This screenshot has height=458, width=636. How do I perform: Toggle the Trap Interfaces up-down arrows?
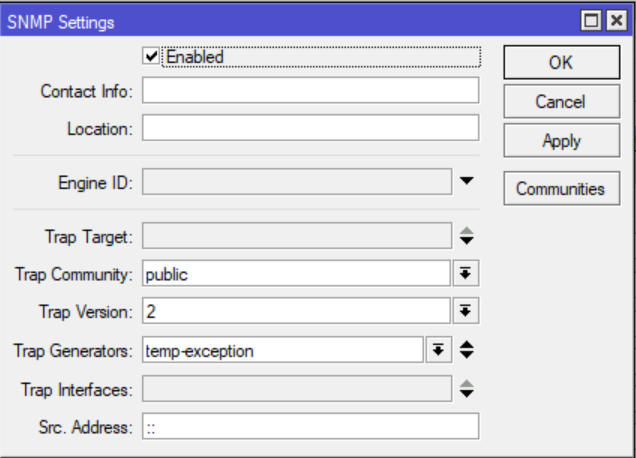pyautogui.click(x=467, y=389)
